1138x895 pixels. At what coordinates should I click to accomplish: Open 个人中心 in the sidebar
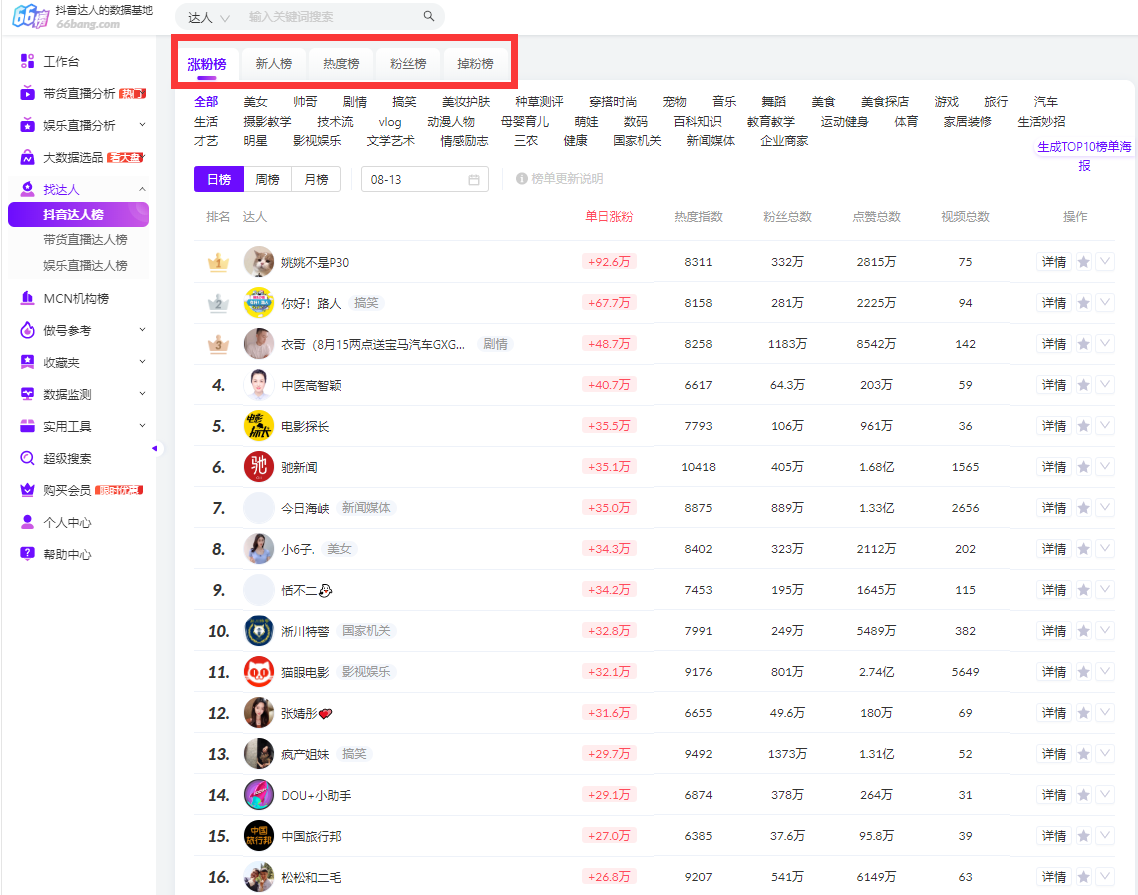[x=67, y=522]
